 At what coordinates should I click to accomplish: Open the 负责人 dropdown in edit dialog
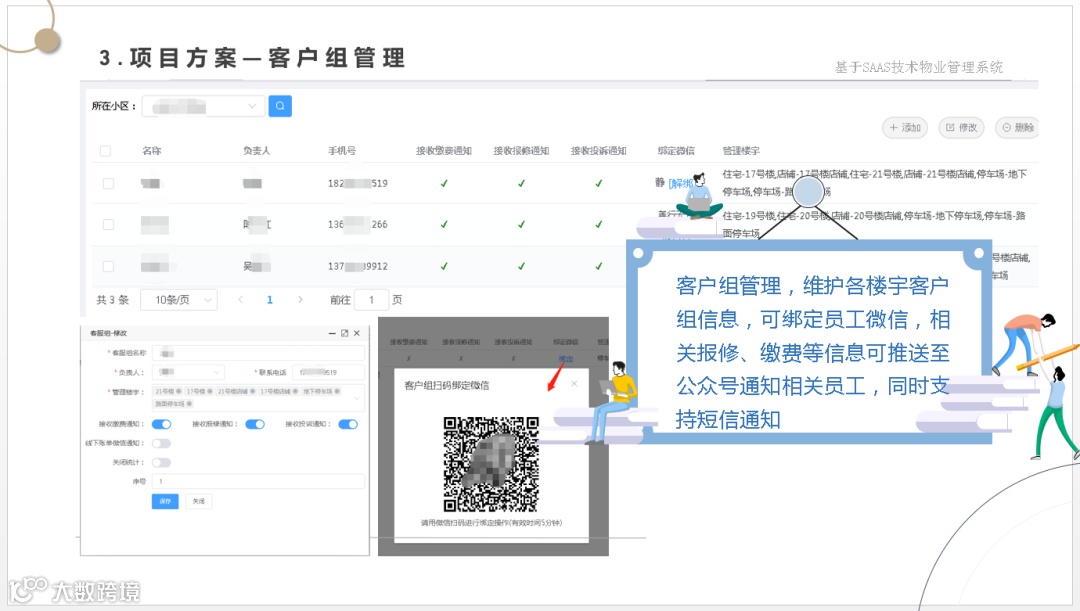188,372
